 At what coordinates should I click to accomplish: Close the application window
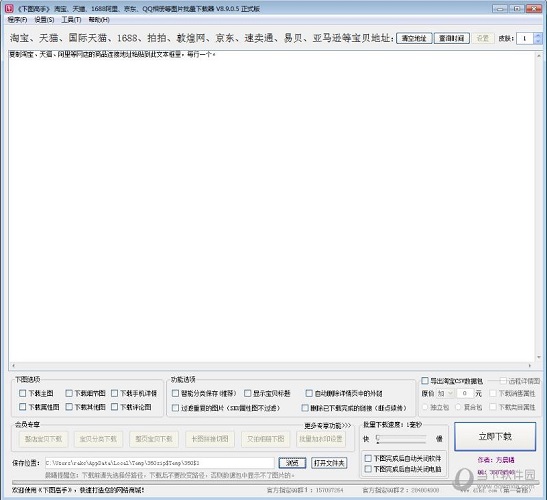pyautogui.click(x=534, y=8)
